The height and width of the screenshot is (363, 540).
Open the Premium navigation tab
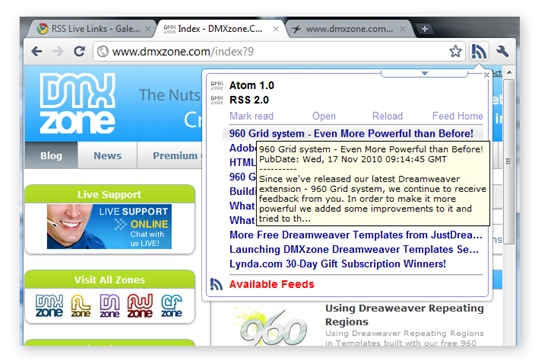(x=175, y=156)
